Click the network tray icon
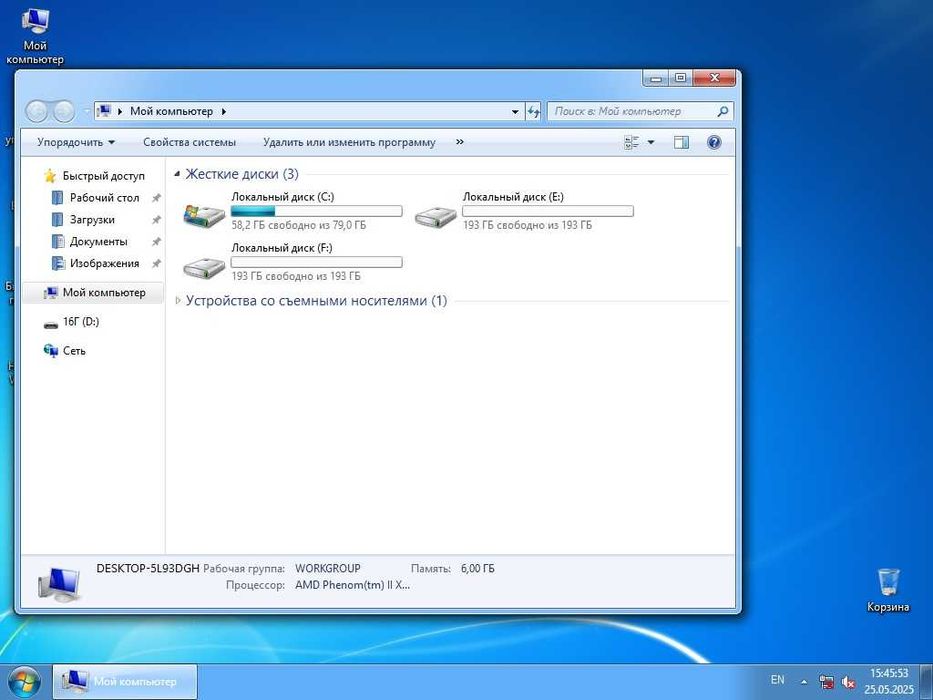Screen dimensions: 933x700 tap(826, 682)
